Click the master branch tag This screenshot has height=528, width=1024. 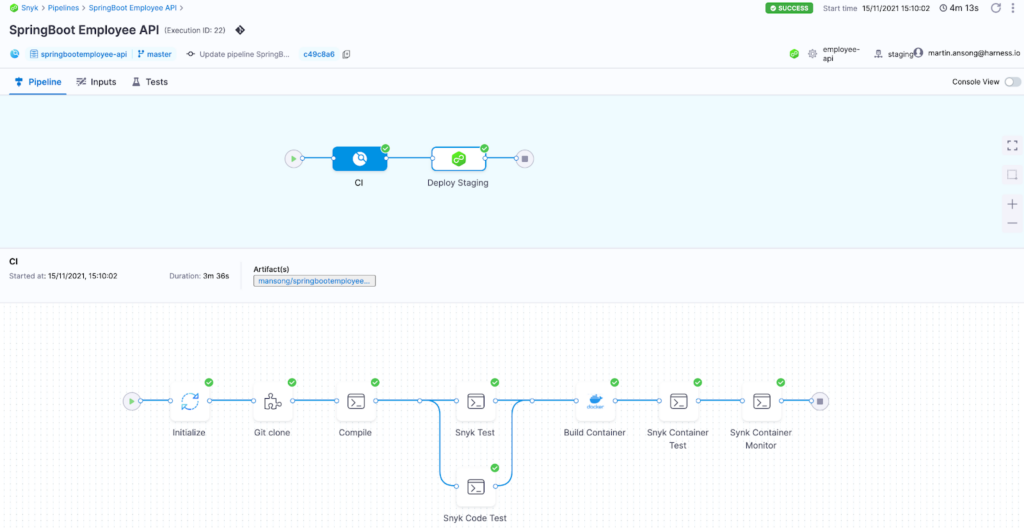[x=154, y=54]
